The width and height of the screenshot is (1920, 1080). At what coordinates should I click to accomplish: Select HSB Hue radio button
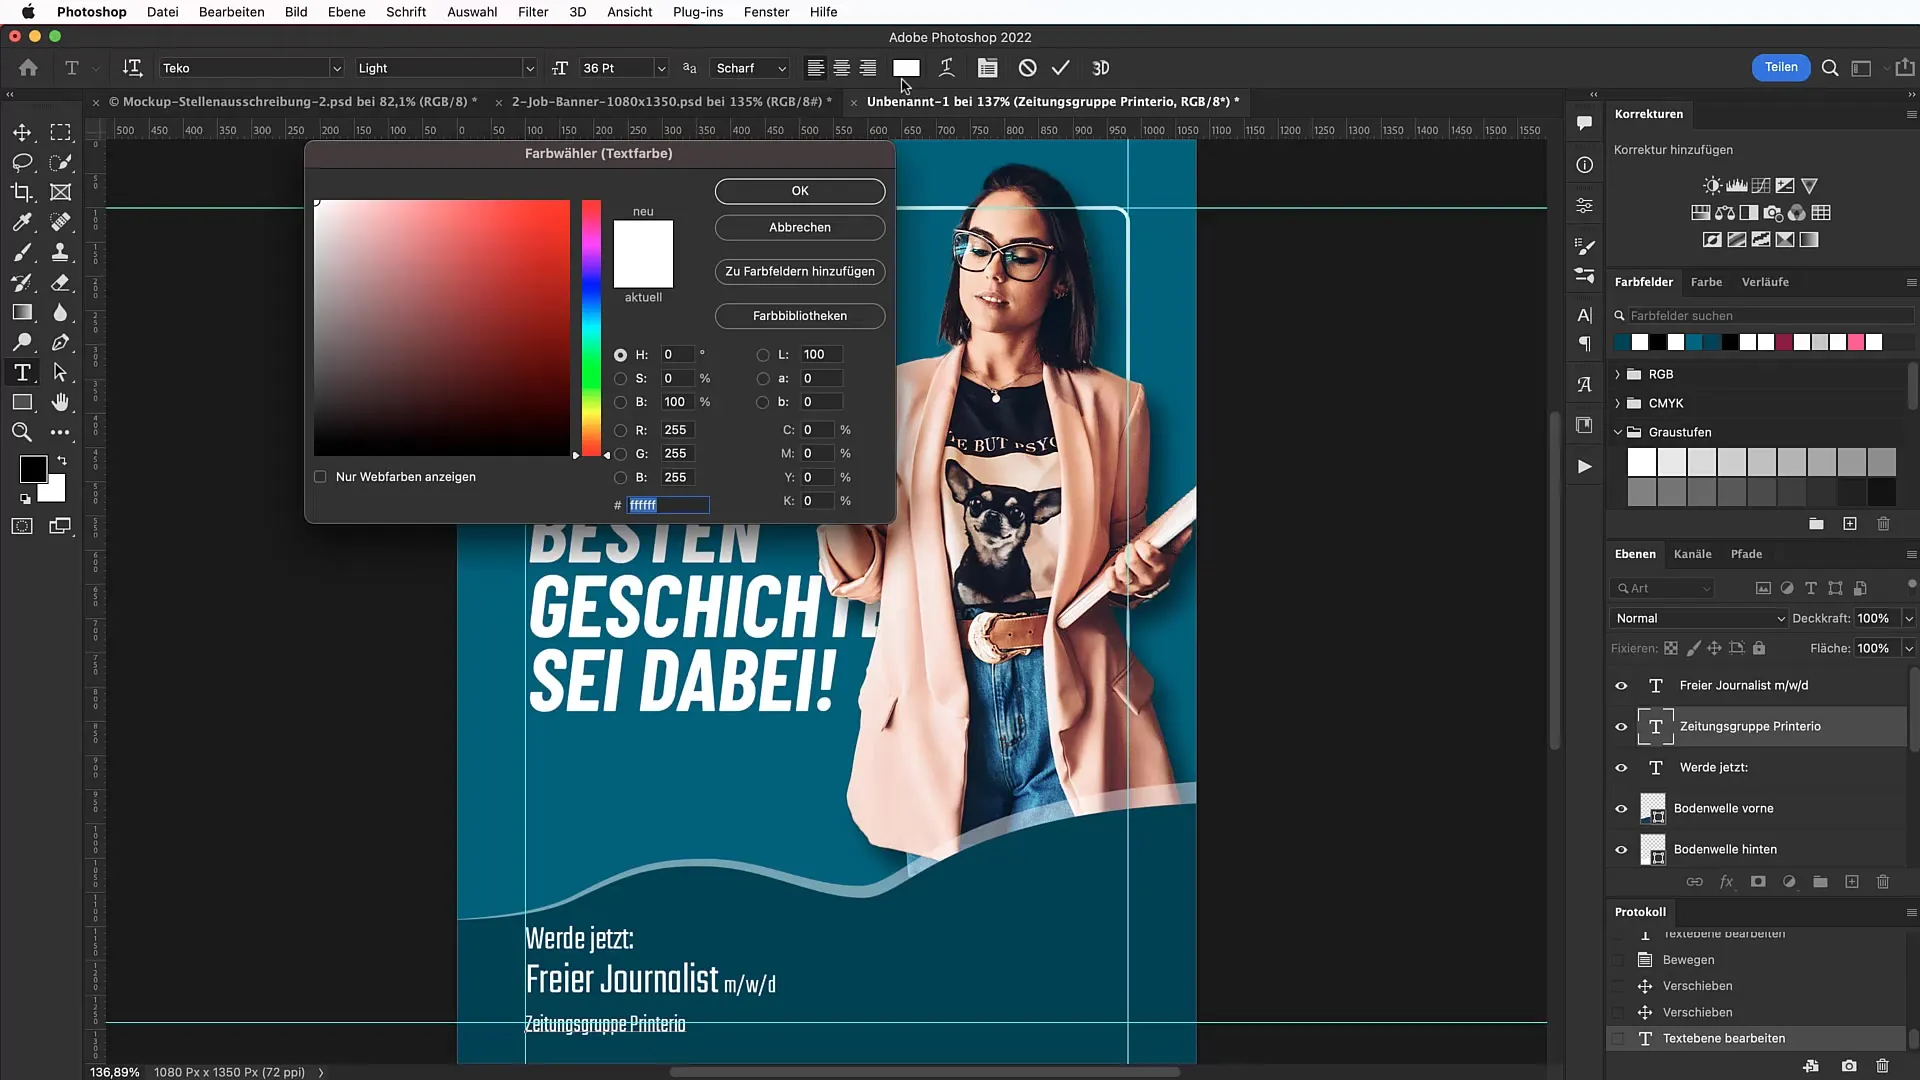pos(621,353)
